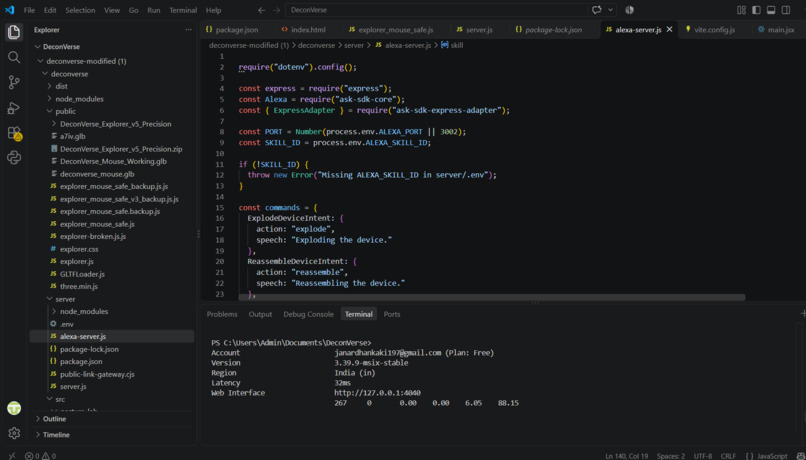Collapse the deconverse folder

tap(112, 74)
